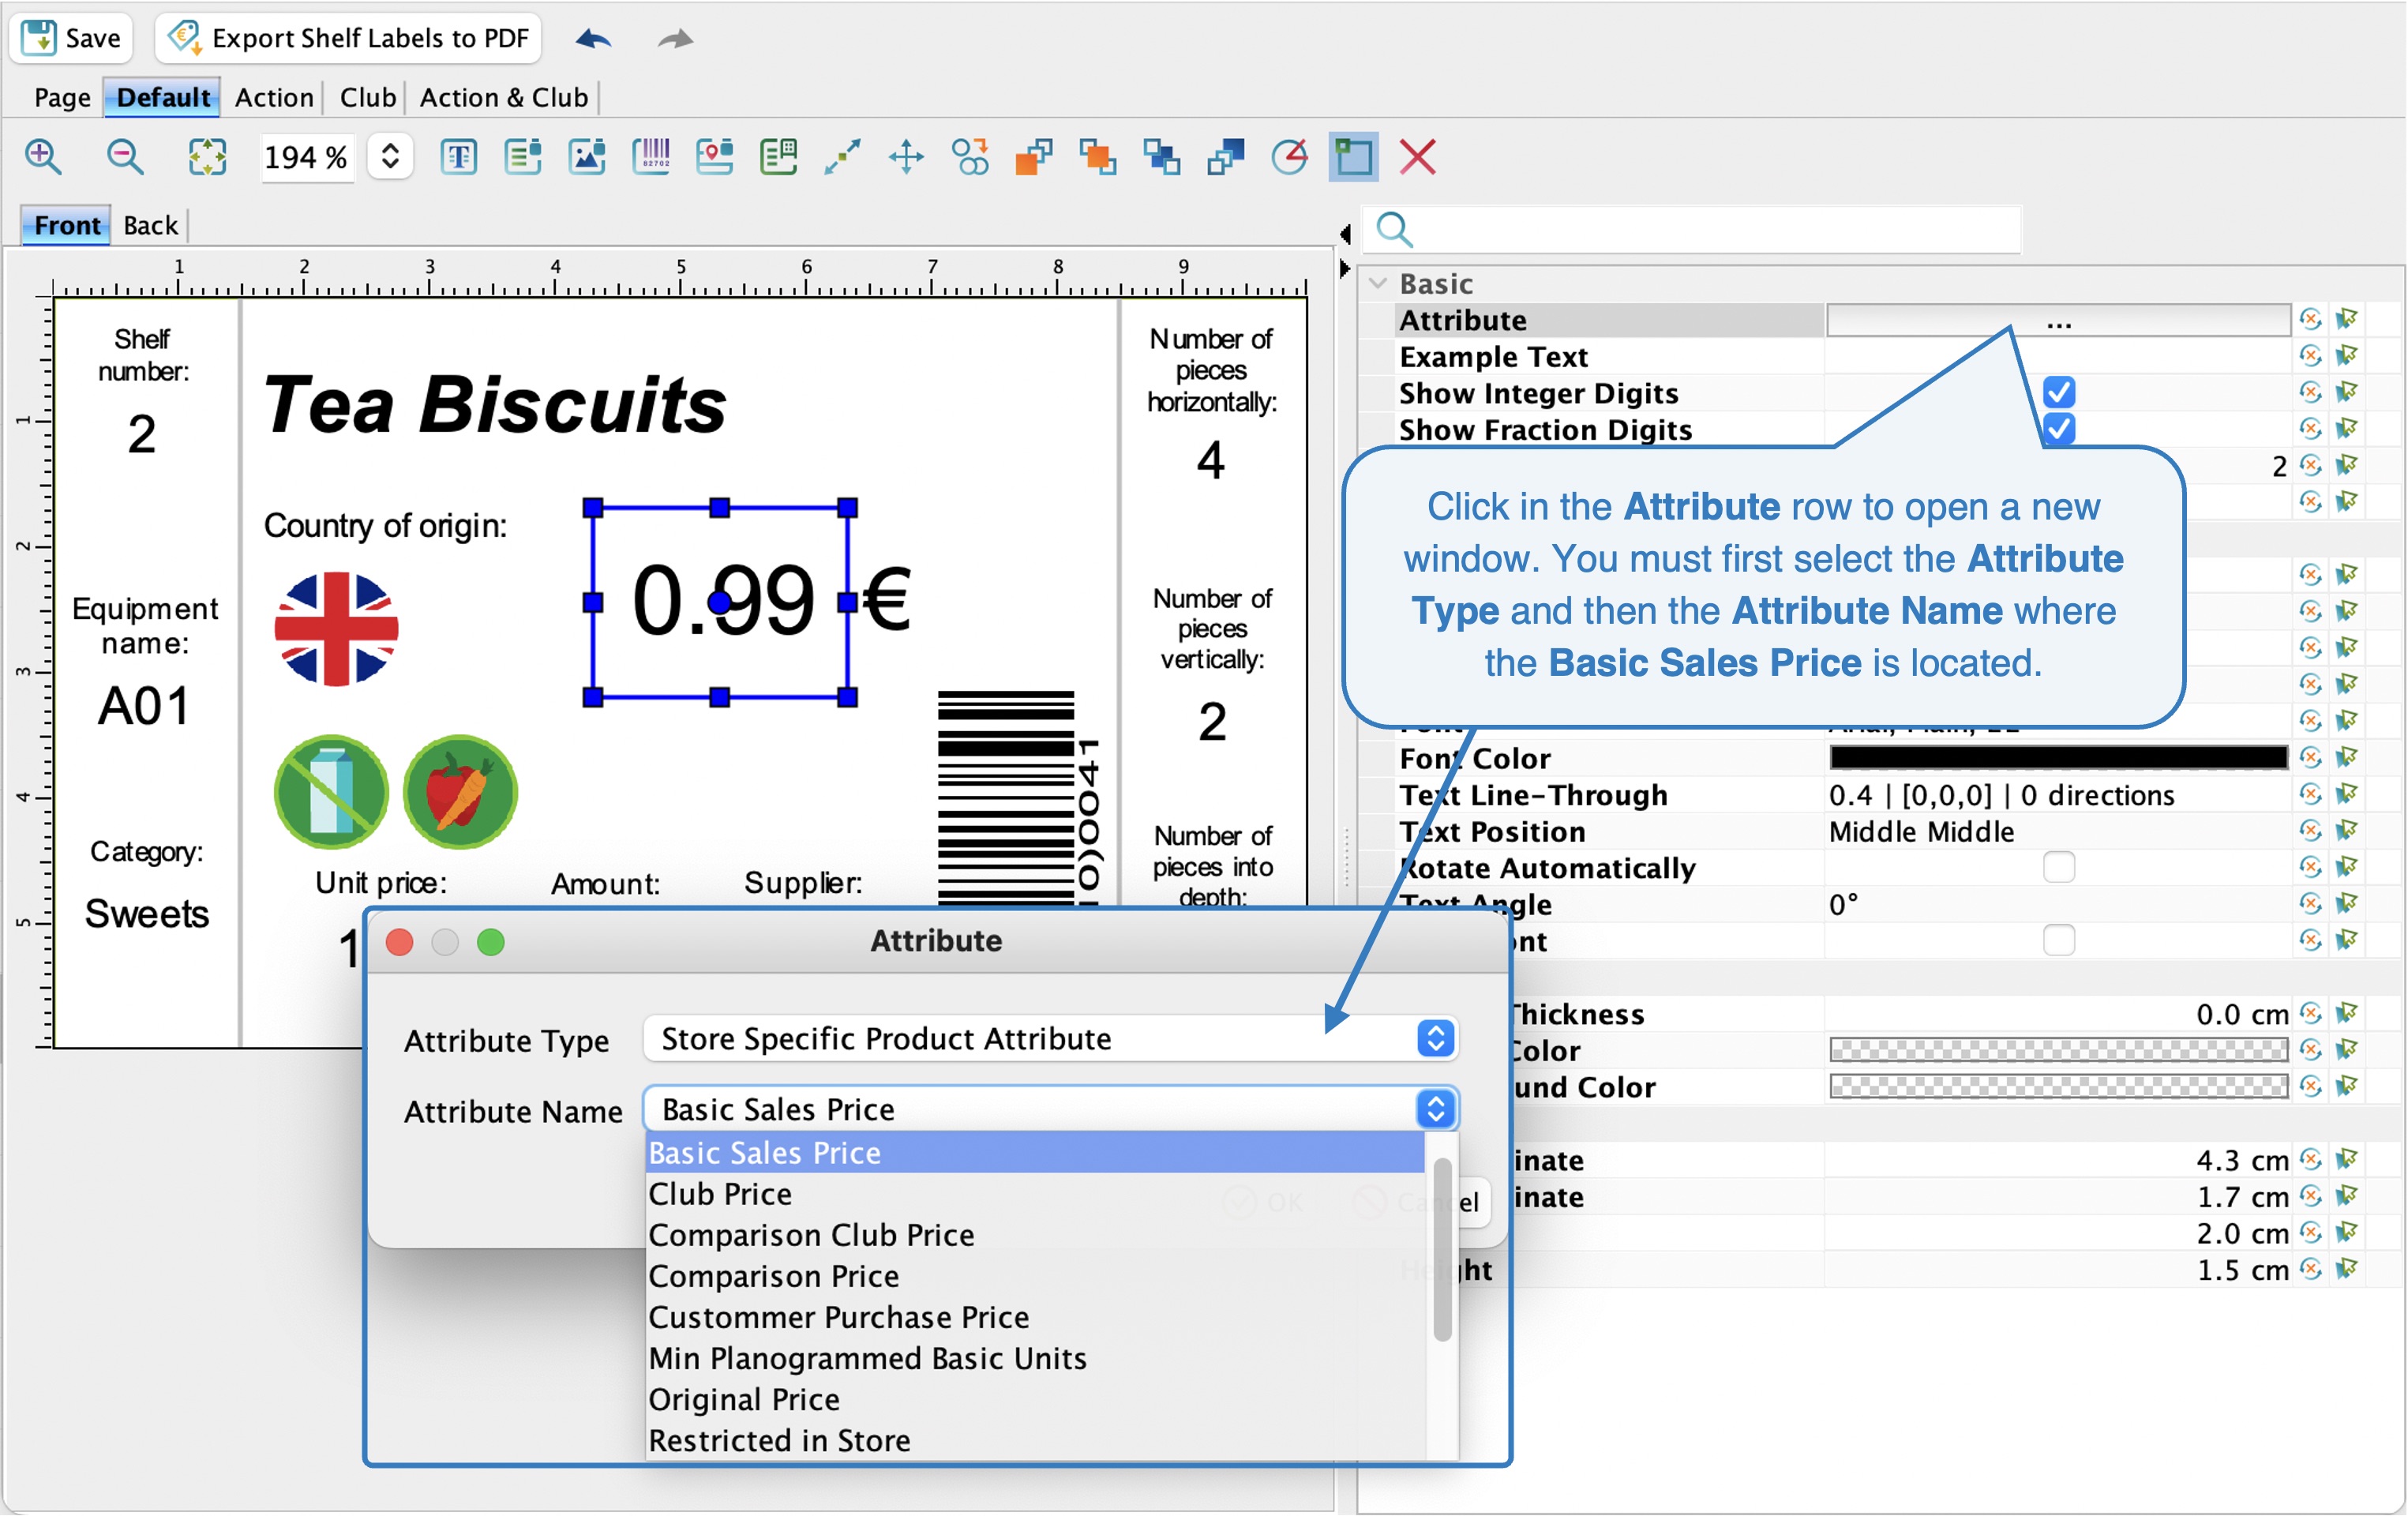Click the 4.3 cm coordinate value
The height and width of the screenshot is (1516, 2408).
pos(2242,1160)
